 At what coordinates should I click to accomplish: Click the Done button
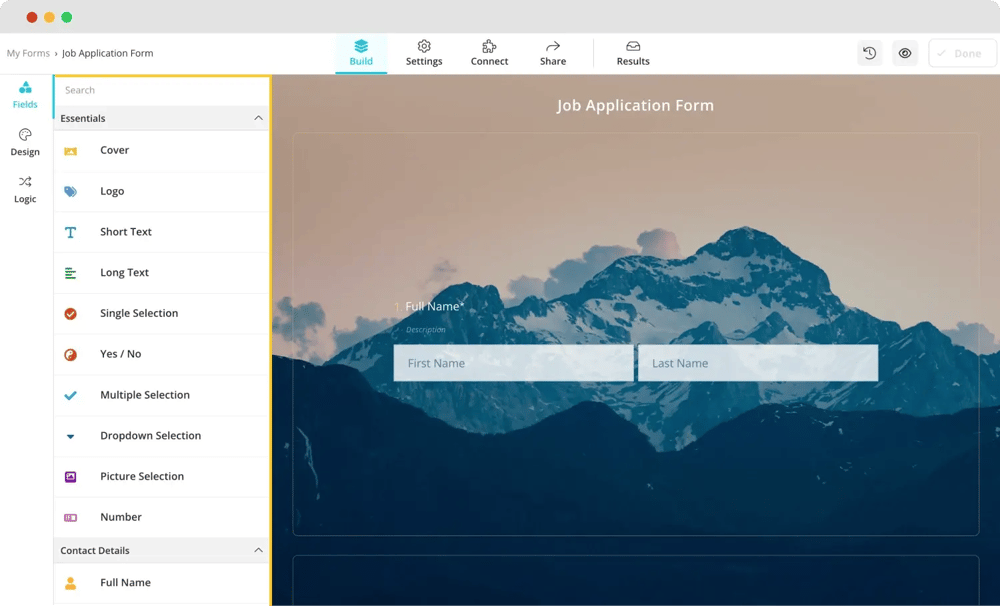click(961, 54)
